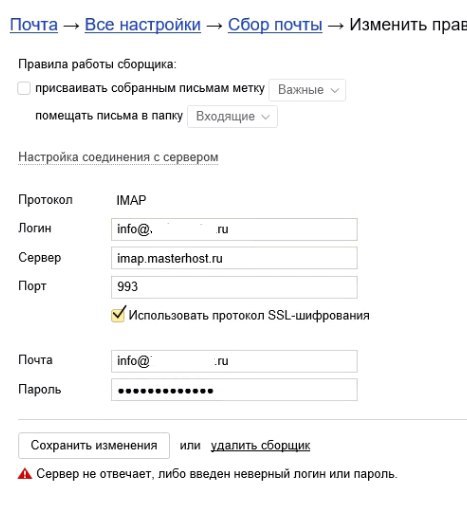
Task: Open Все настройки breadcrumb link
Action: [143, 25]
